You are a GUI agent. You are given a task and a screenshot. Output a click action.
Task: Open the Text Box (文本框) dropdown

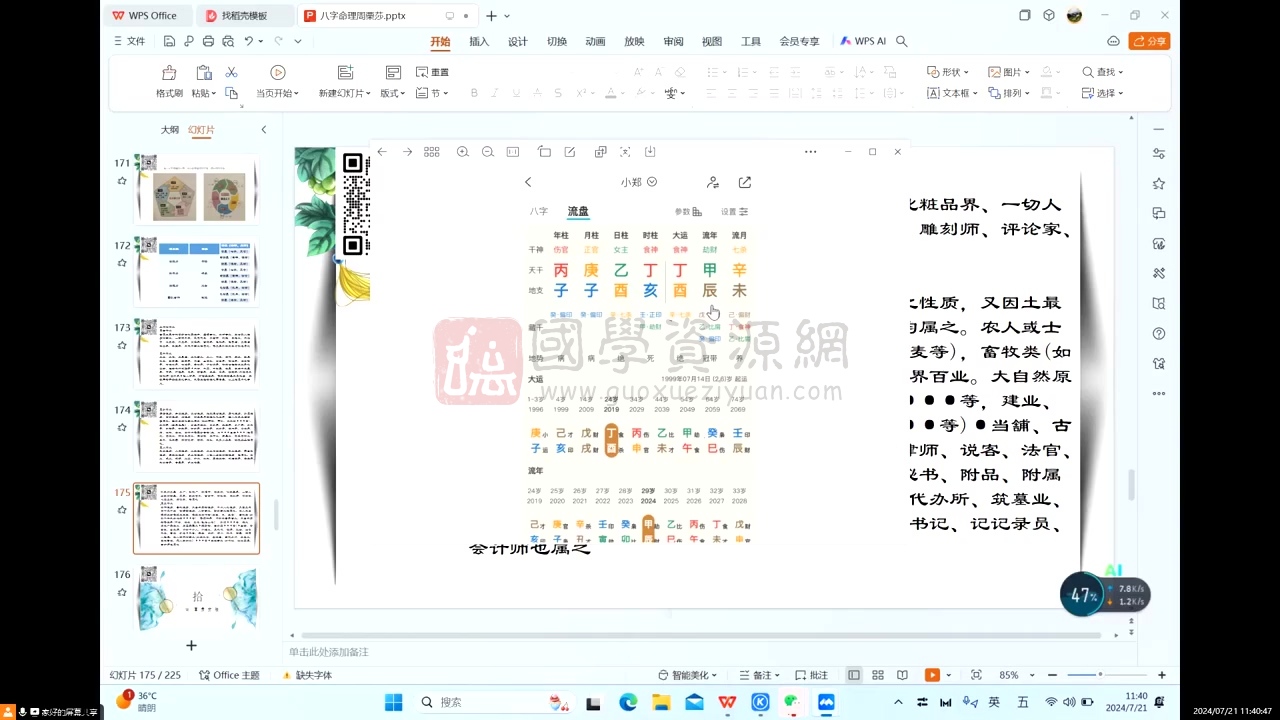(x=952, y=93)
